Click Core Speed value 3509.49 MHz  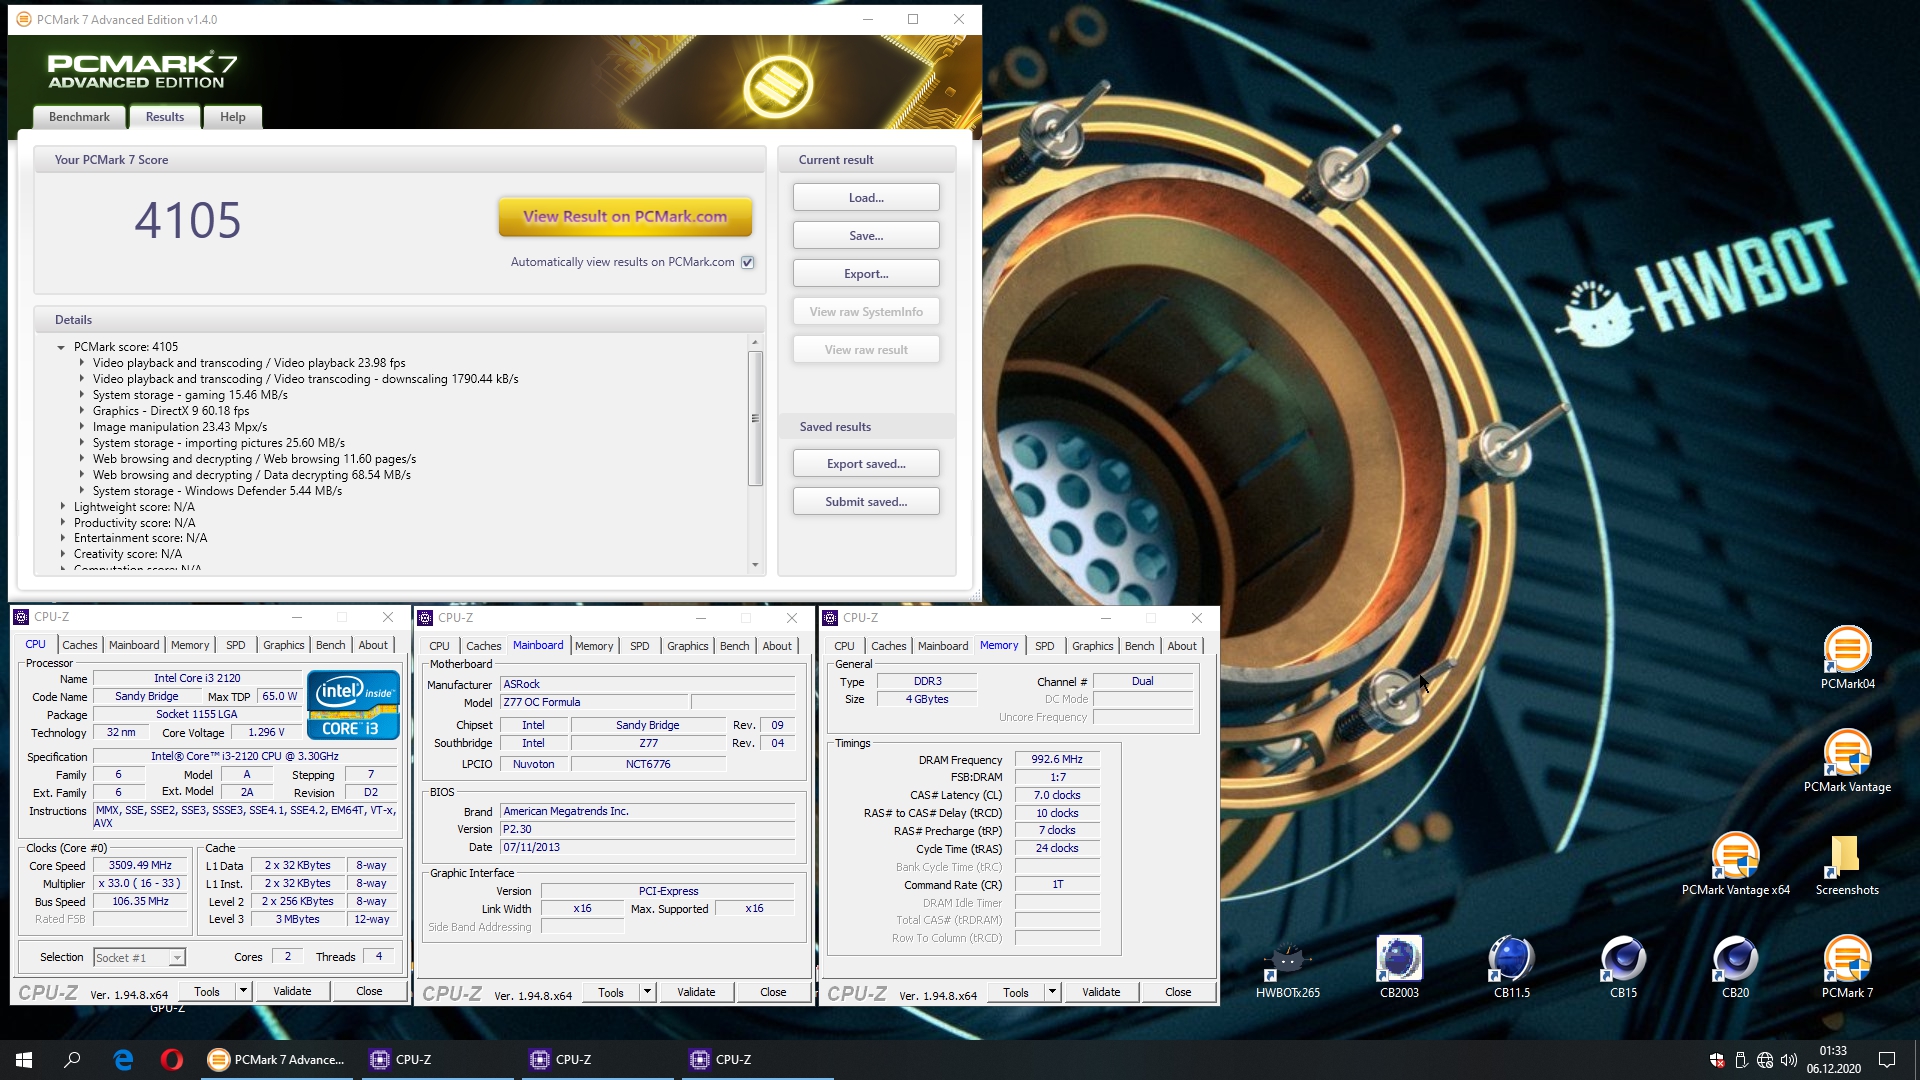(x=140, y=865)
